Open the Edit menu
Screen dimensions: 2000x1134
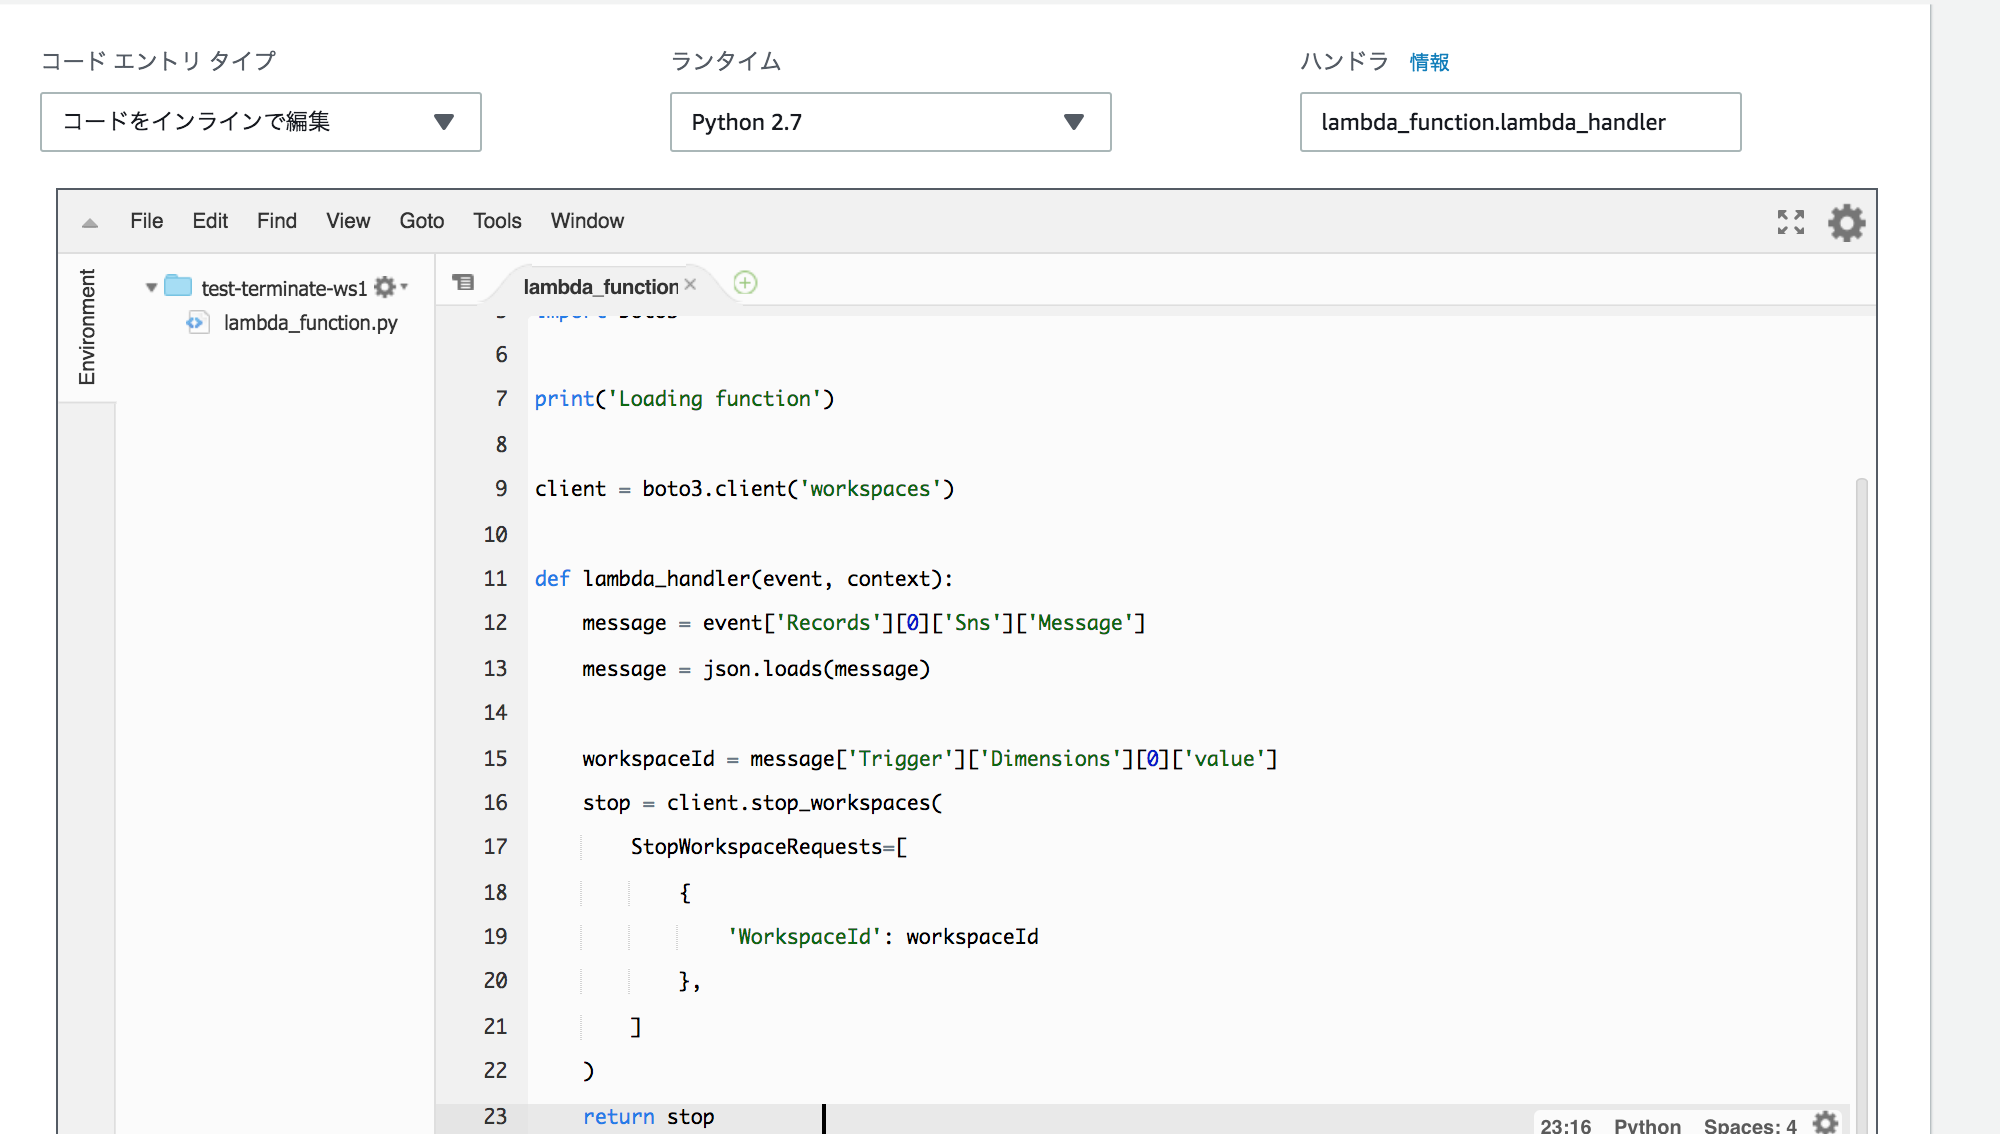coord(210,221)
